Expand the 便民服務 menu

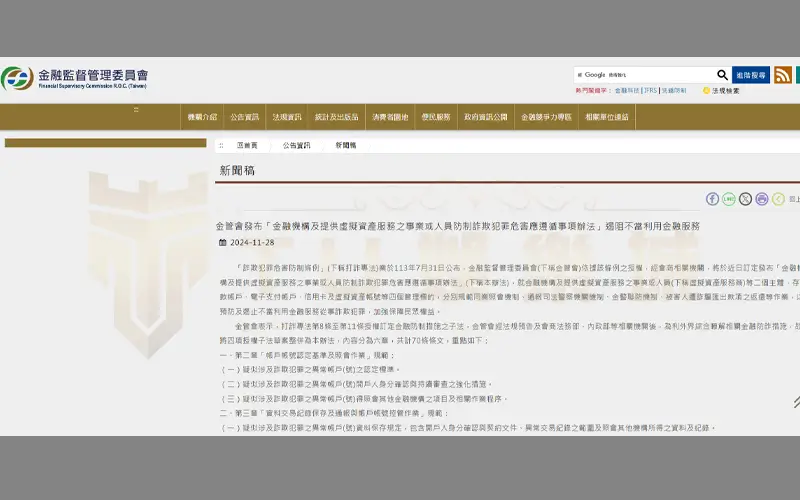click(435, 117)
